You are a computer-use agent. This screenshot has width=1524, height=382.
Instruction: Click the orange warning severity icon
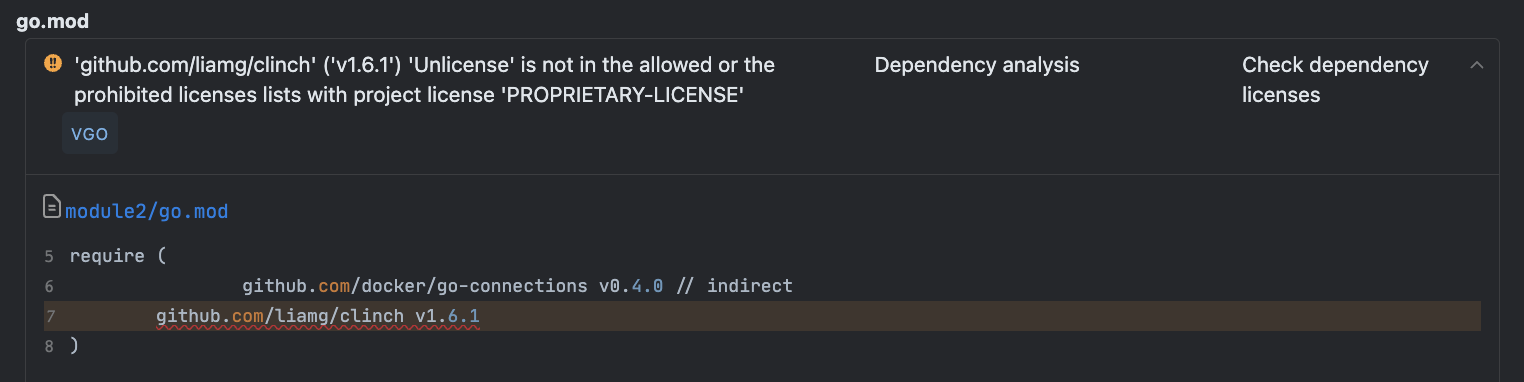(x=53, y=64)
